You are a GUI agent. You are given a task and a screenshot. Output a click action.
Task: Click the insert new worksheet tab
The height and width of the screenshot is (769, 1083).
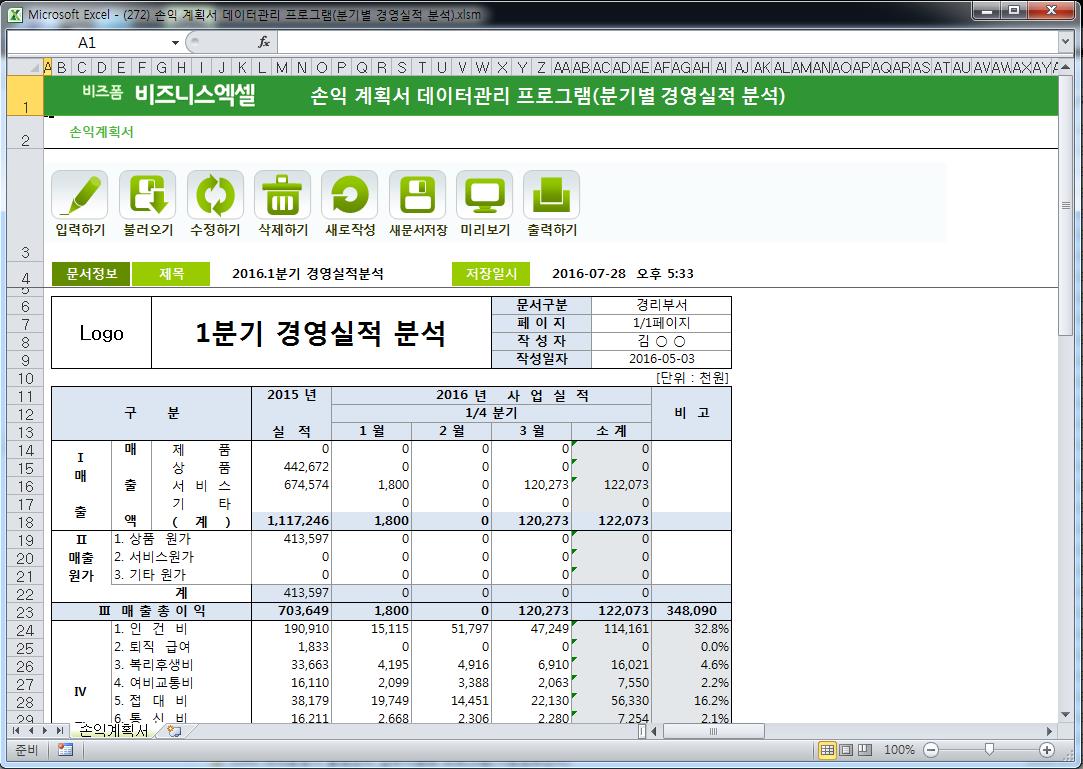coord(174,732)
